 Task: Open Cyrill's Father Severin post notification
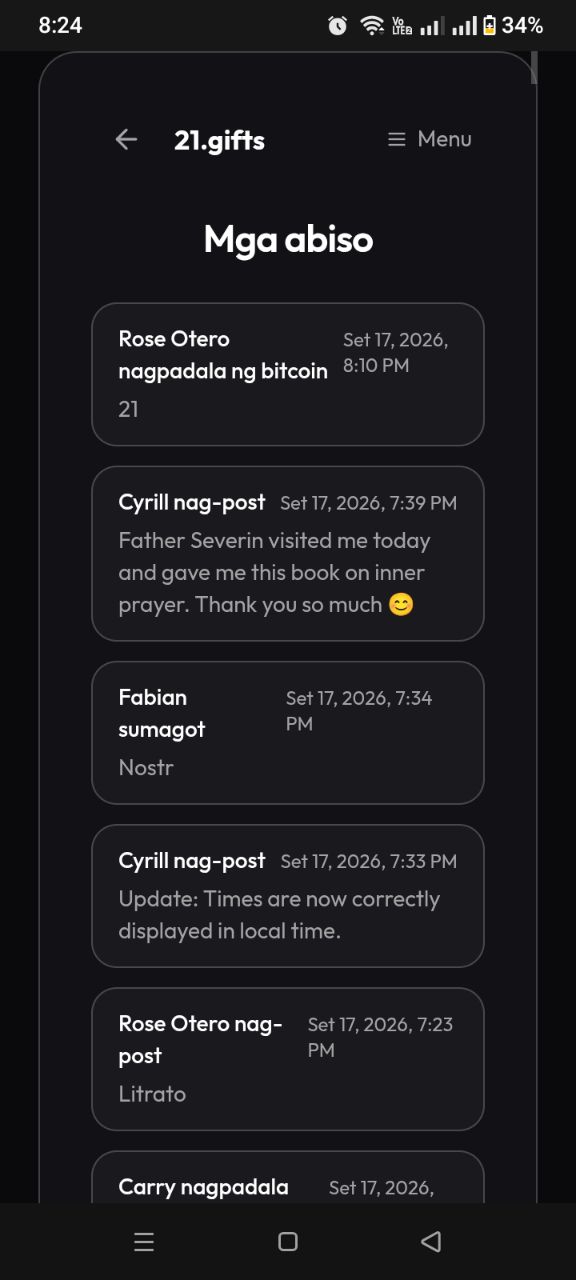click(288, 553)
